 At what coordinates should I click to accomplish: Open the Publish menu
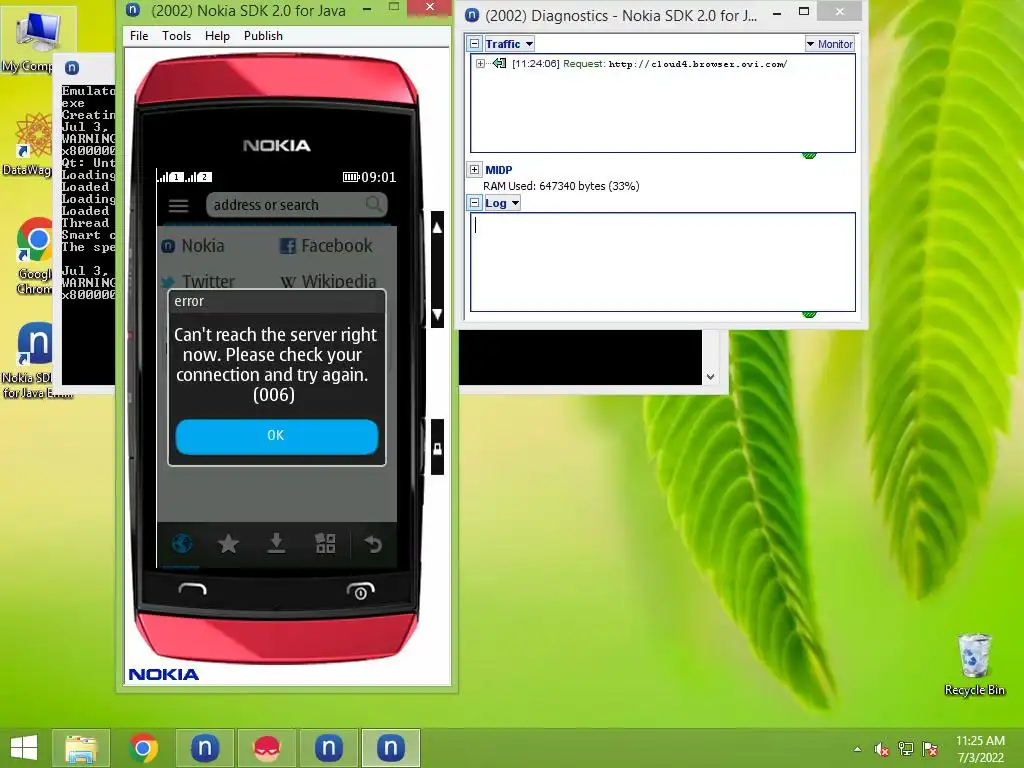(x=263, y=36)
